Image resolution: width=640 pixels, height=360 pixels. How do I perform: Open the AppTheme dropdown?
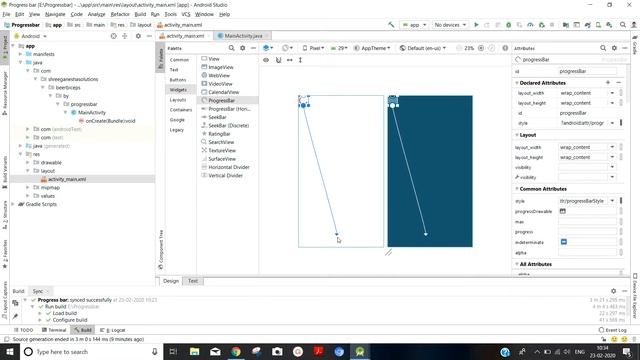pos(372,48)
